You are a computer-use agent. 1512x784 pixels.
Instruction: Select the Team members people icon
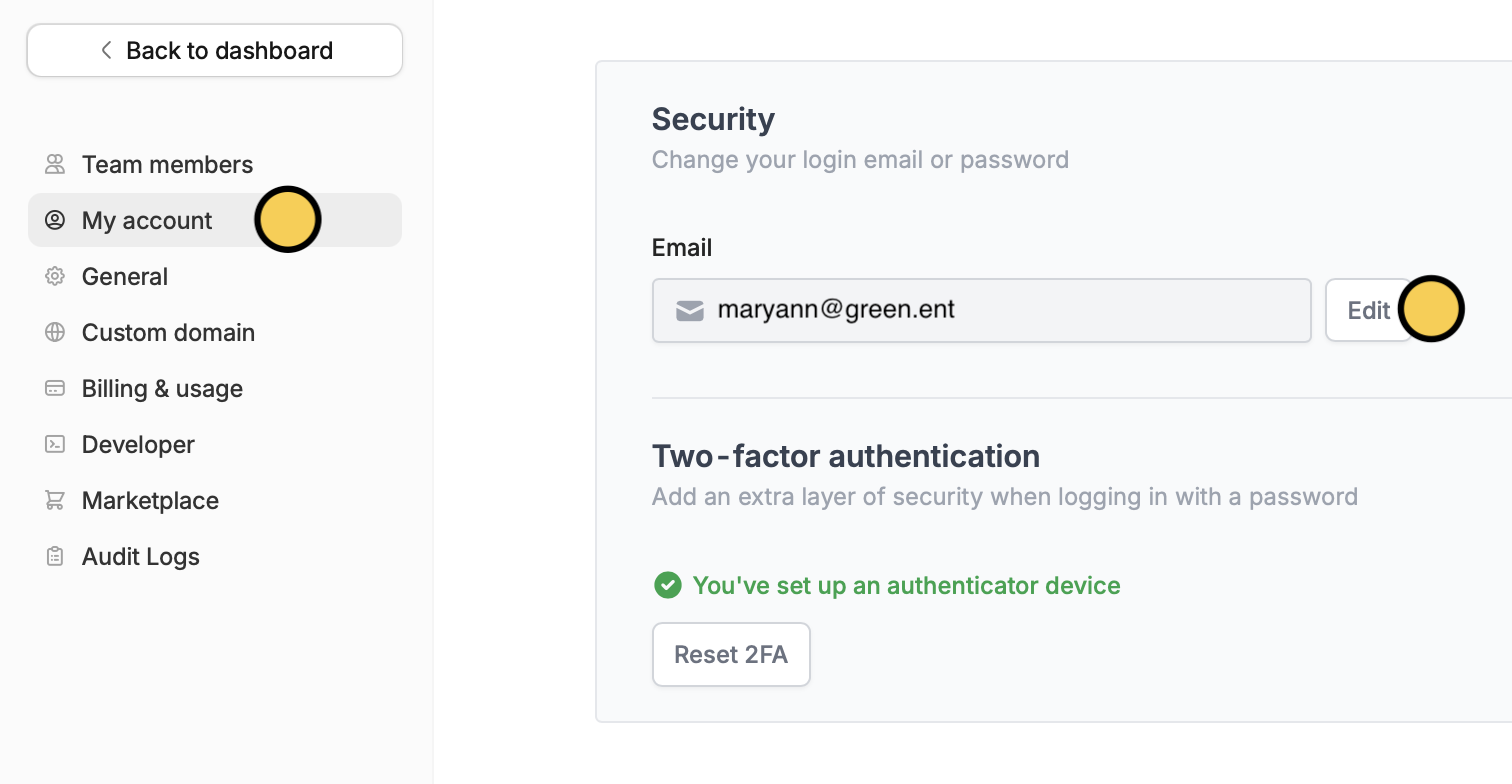click(55, 164)
